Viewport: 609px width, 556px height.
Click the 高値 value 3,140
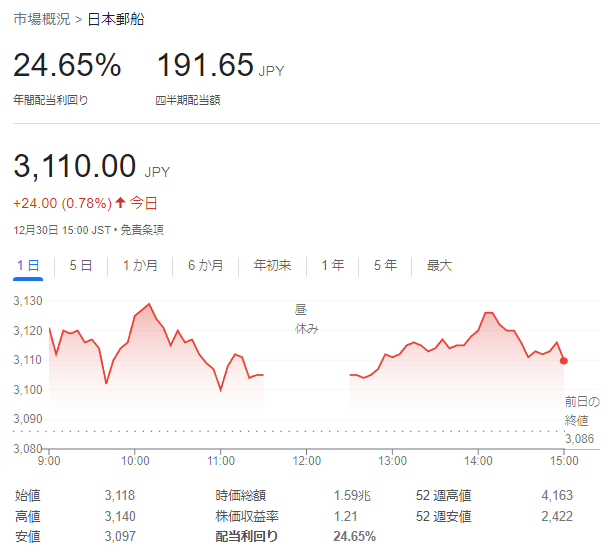coord(120,516)
